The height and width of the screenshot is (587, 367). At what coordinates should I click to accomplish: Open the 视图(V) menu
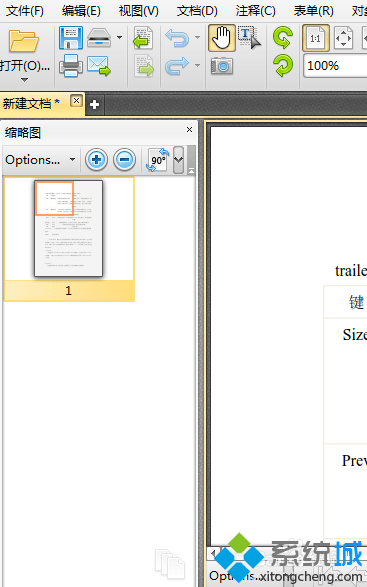138,10
